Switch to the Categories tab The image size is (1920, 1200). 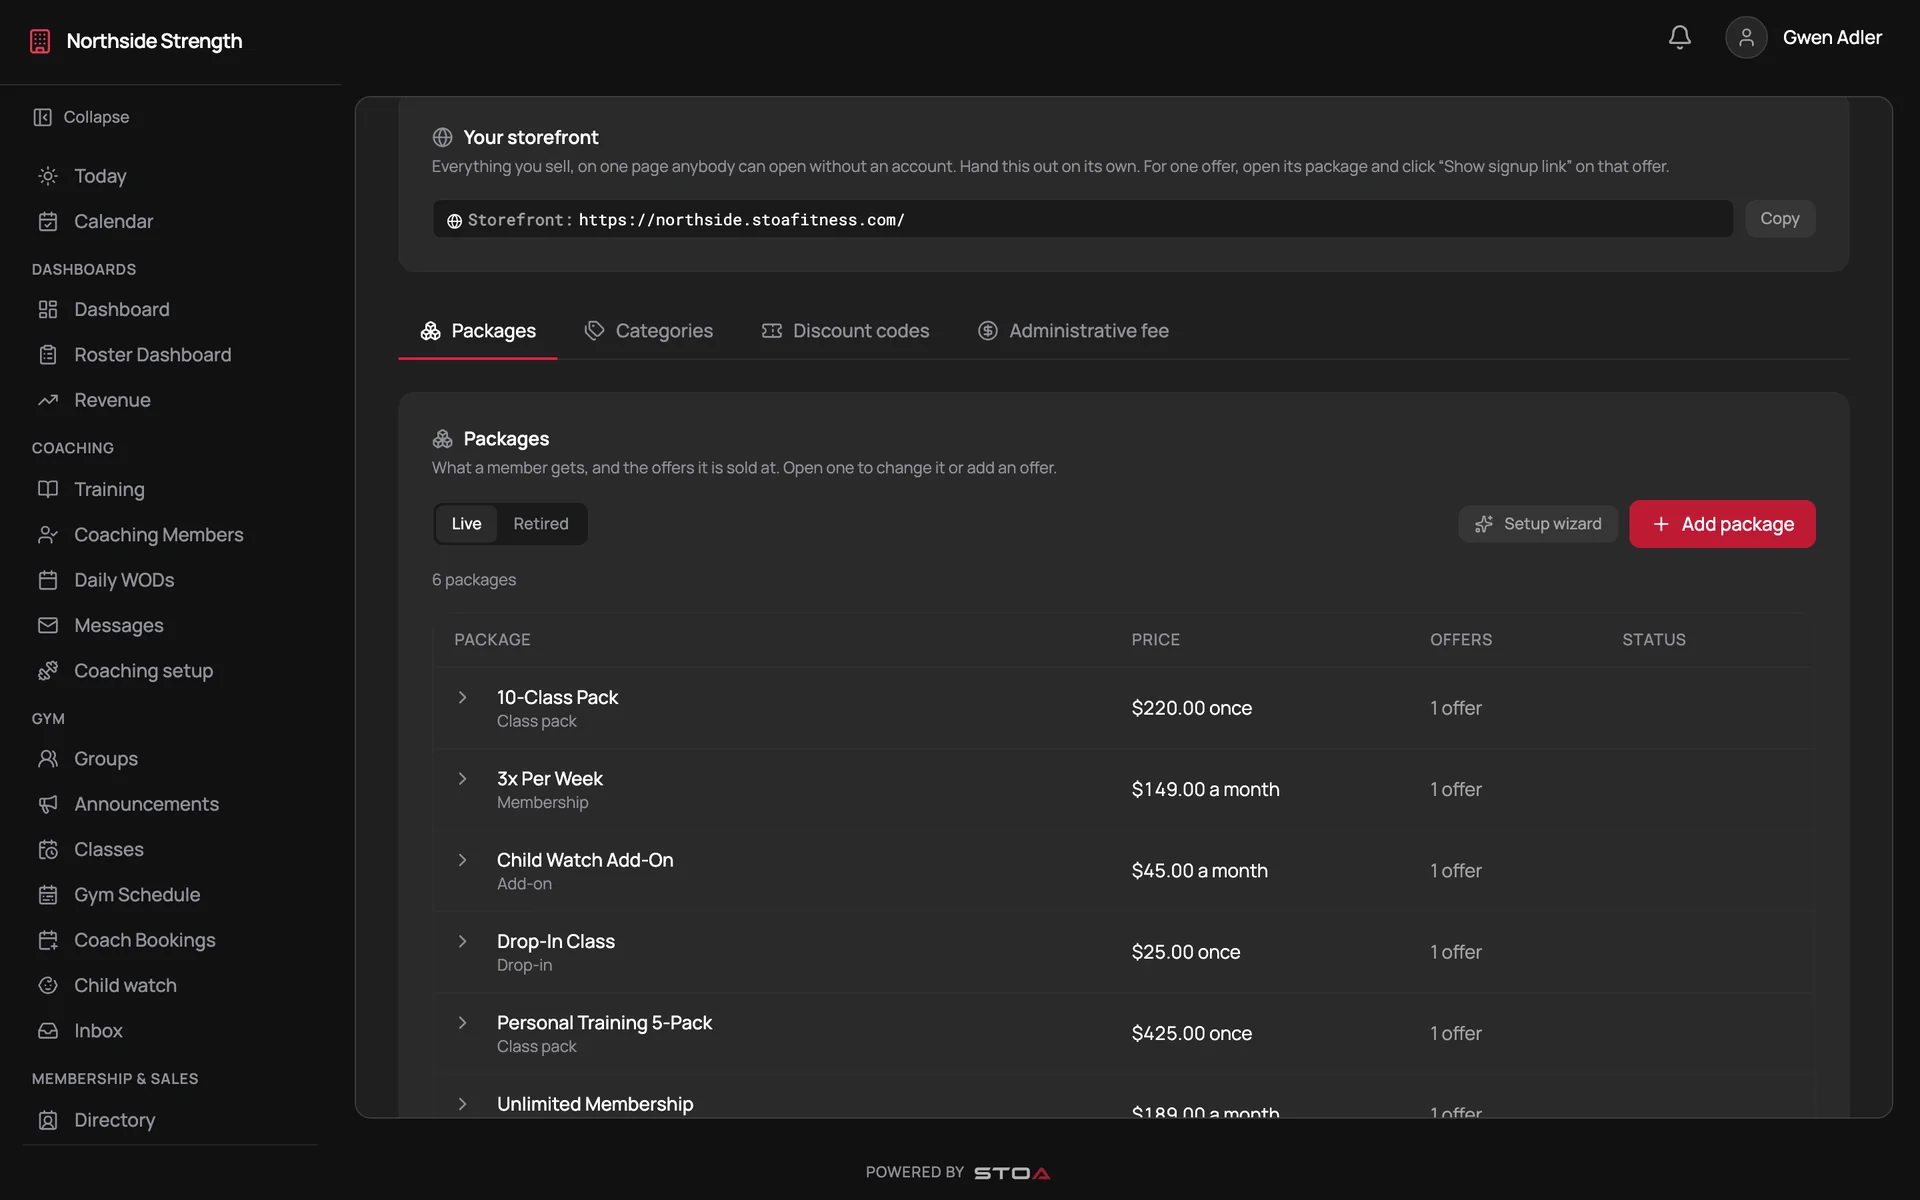pyautogui.click(x=648, y=331)
